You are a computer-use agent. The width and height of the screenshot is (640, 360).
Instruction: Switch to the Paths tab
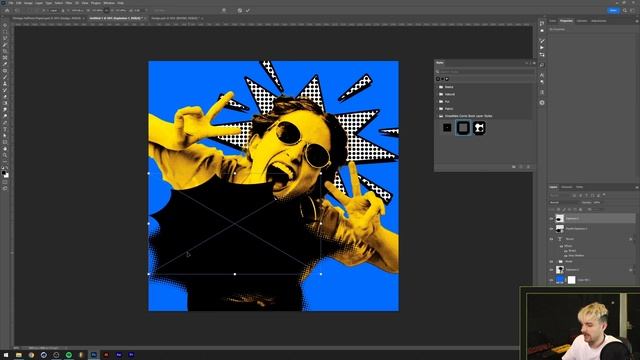coord(580,187)
